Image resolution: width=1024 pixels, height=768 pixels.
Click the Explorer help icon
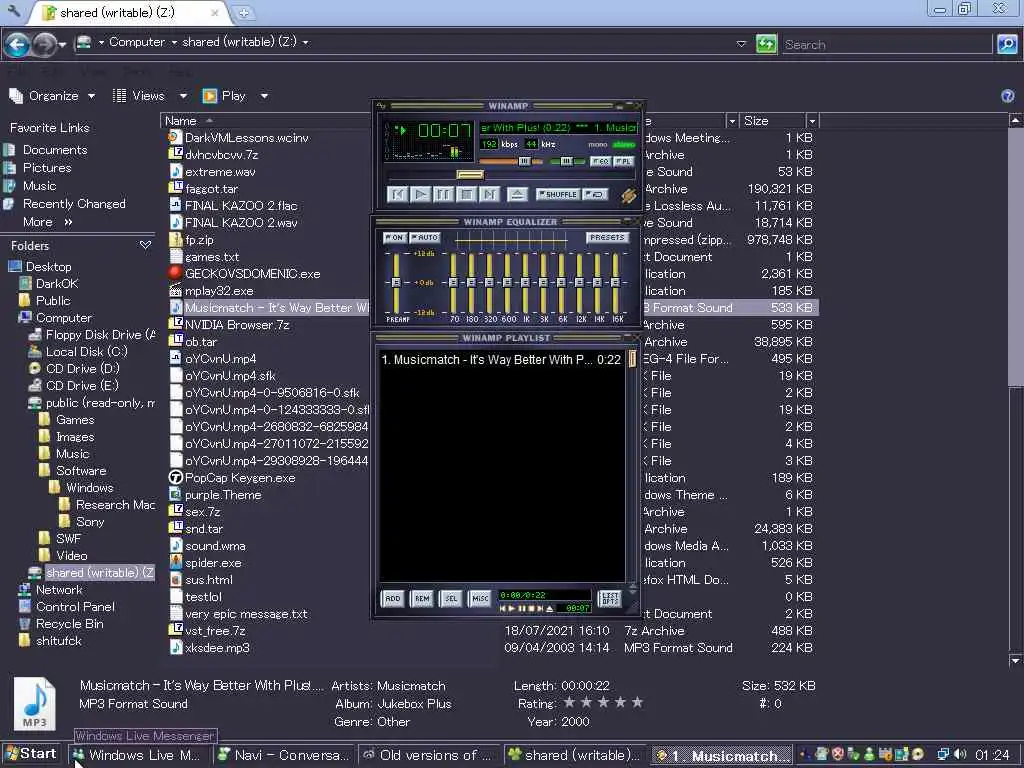1008,96
